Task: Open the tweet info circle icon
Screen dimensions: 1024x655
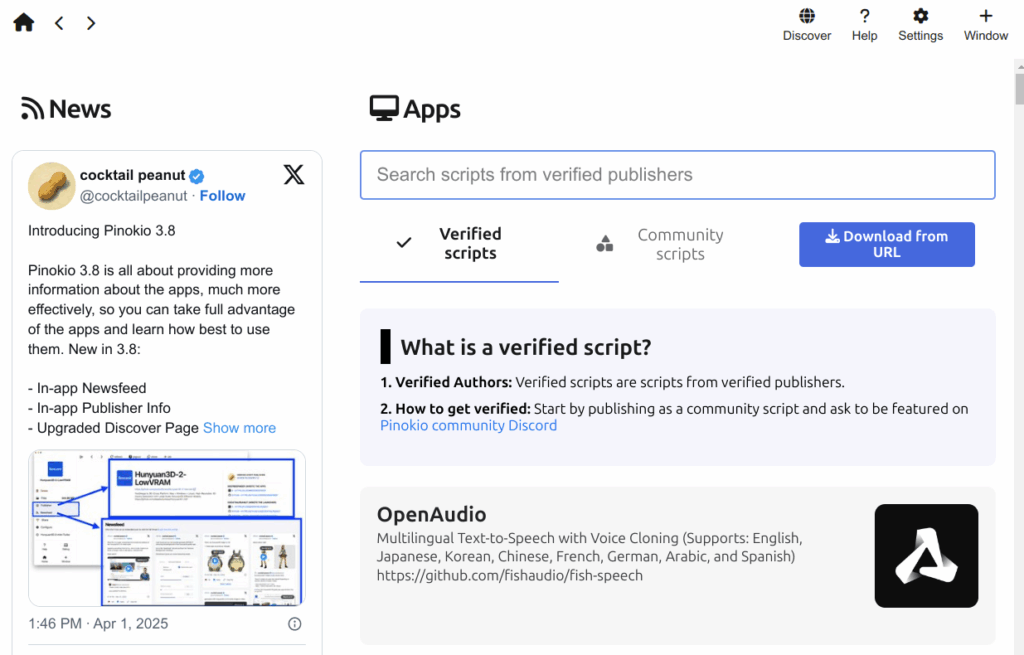Action: point(295,624)
